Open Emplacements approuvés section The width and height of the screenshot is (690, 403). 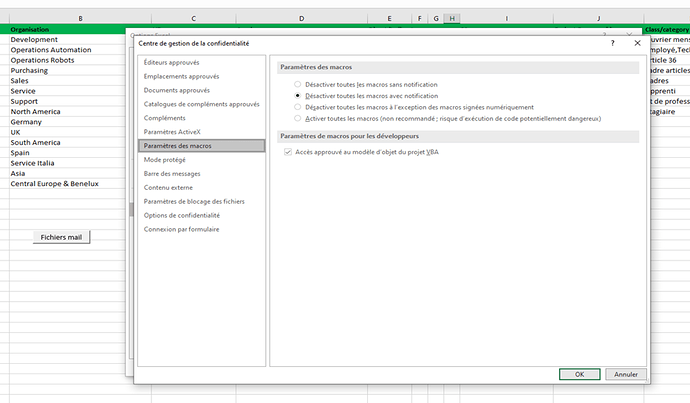202,76
